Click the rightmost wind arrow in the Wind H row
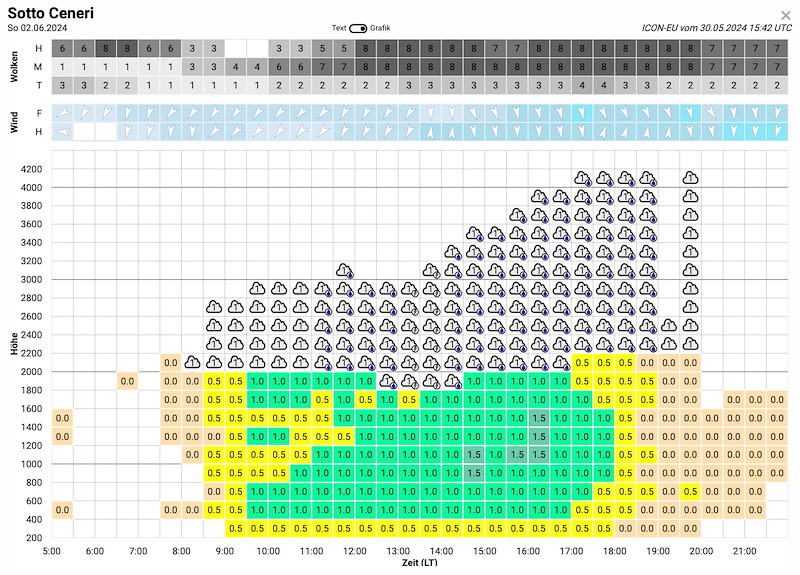This screenshot has height=575, width=800. pos(777,132)
